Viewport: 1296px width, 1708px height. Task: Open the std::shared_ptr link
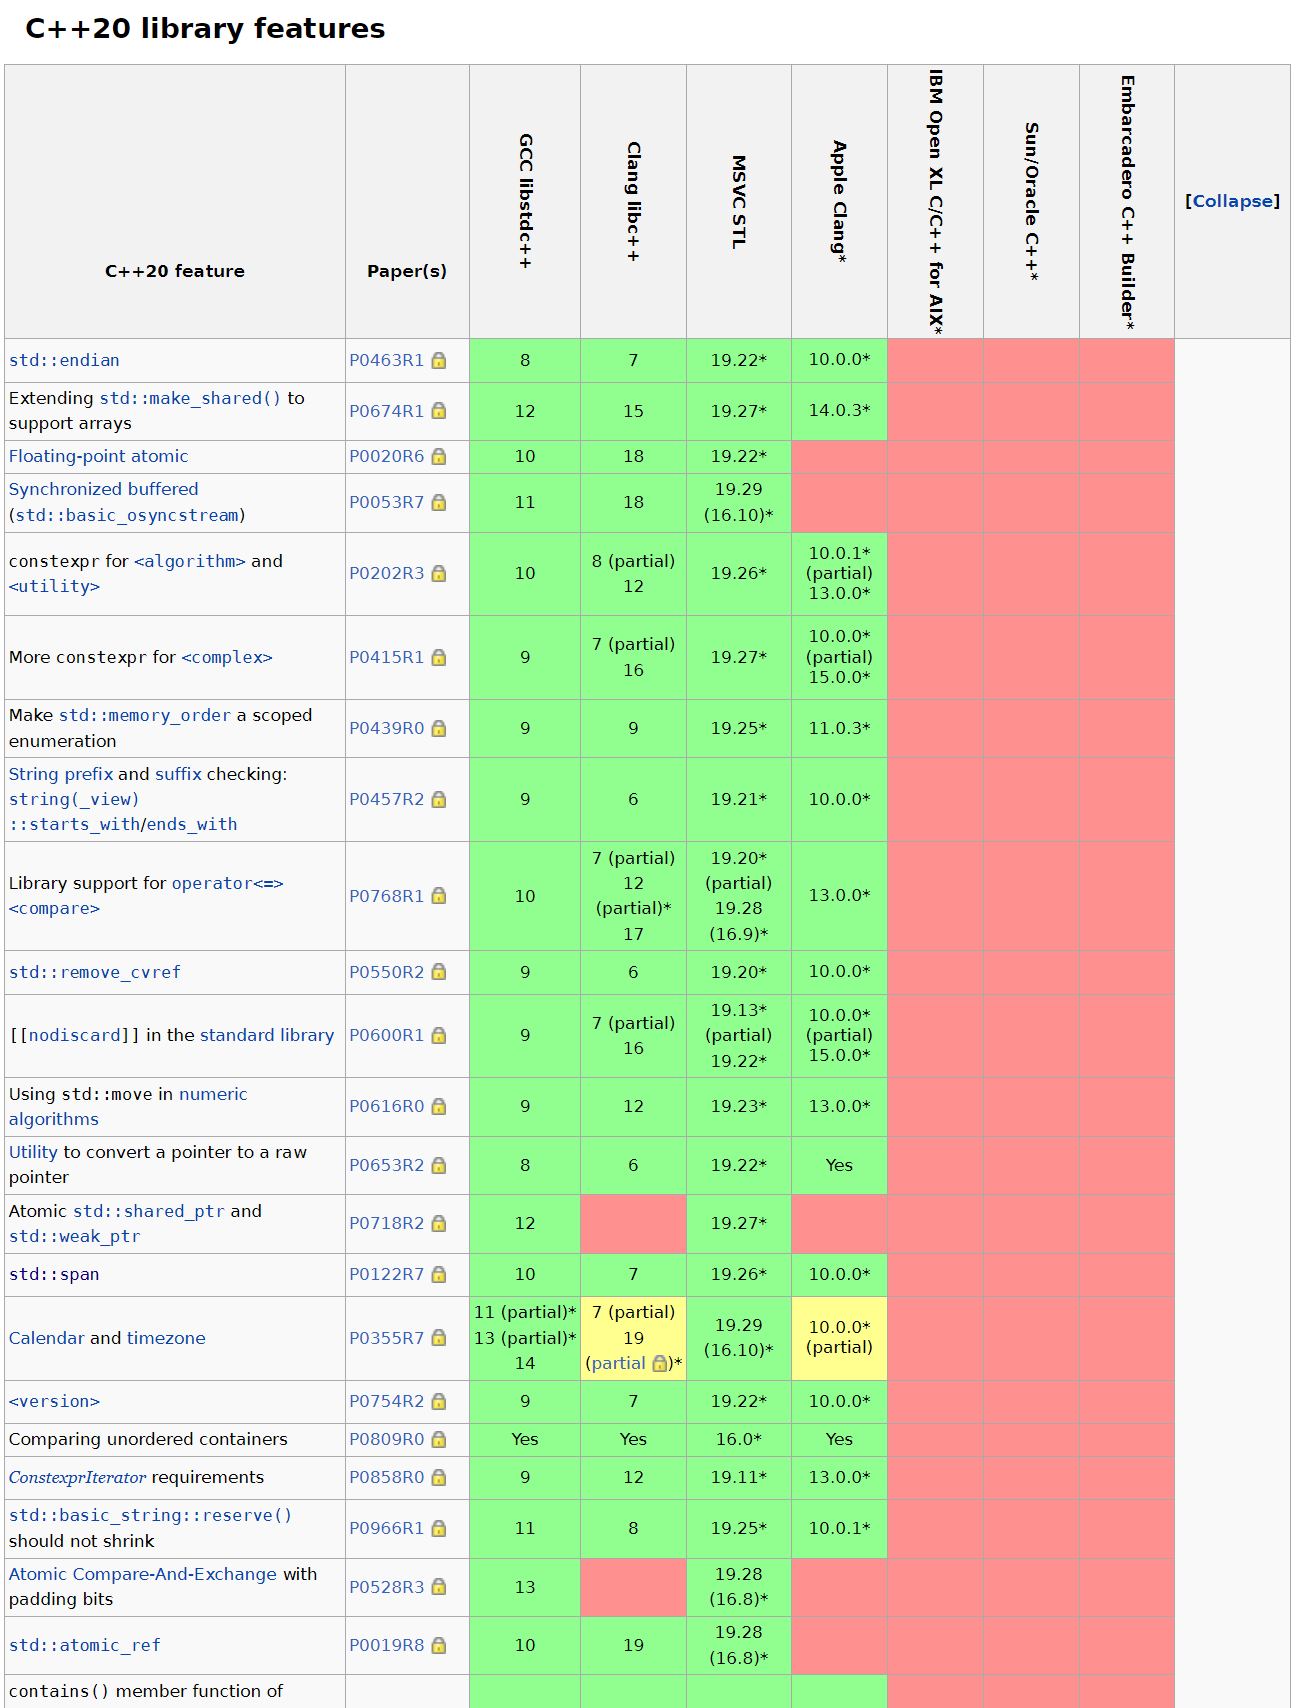[x=149, y=1211]
